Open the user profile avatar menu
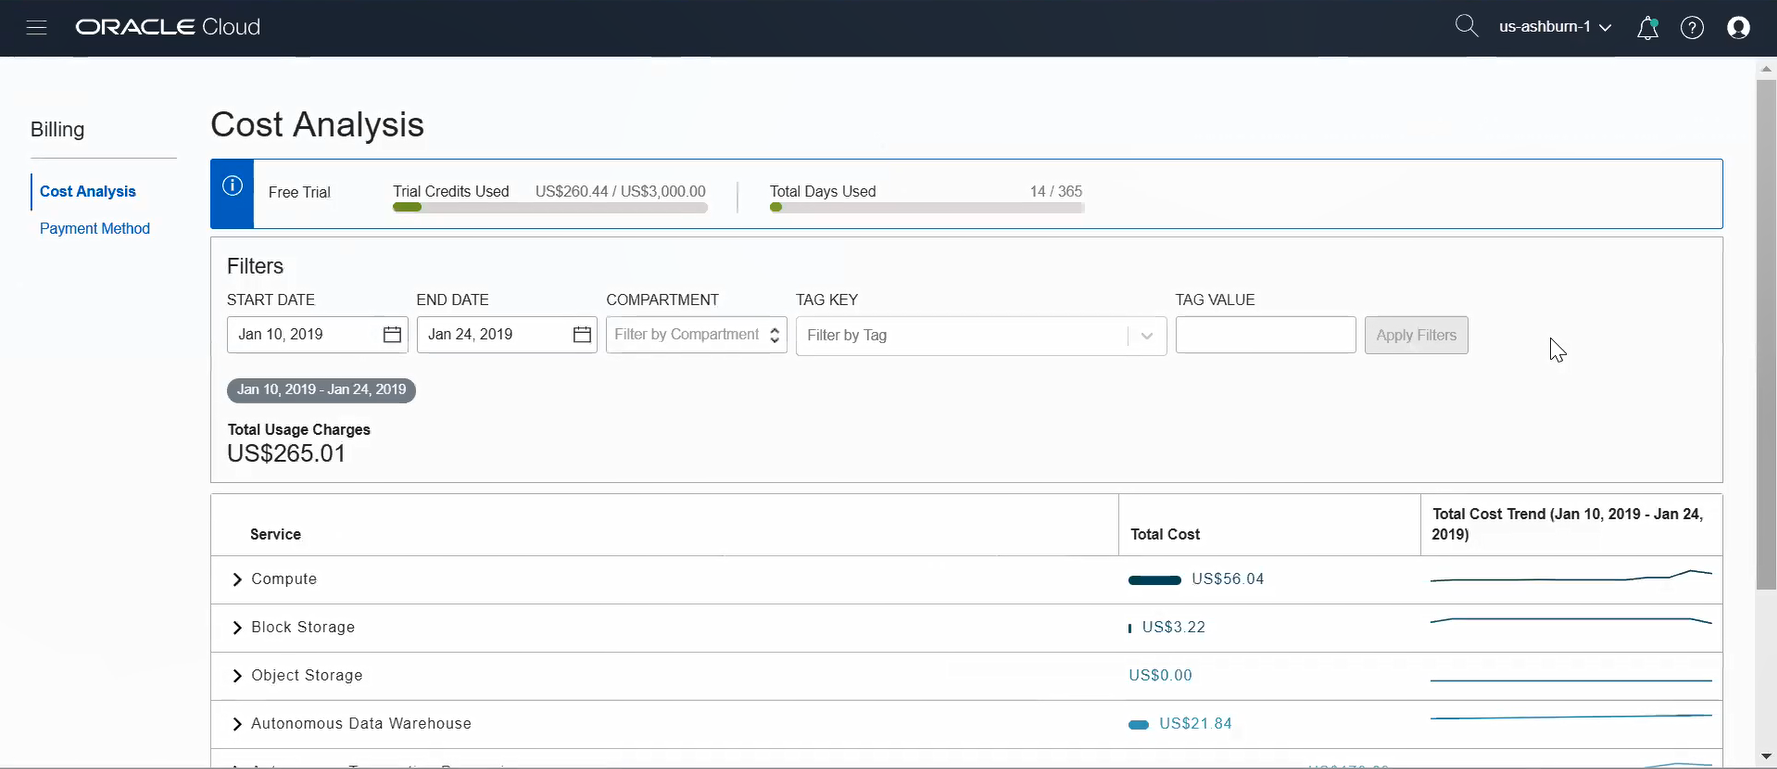 click(1739, 28)
